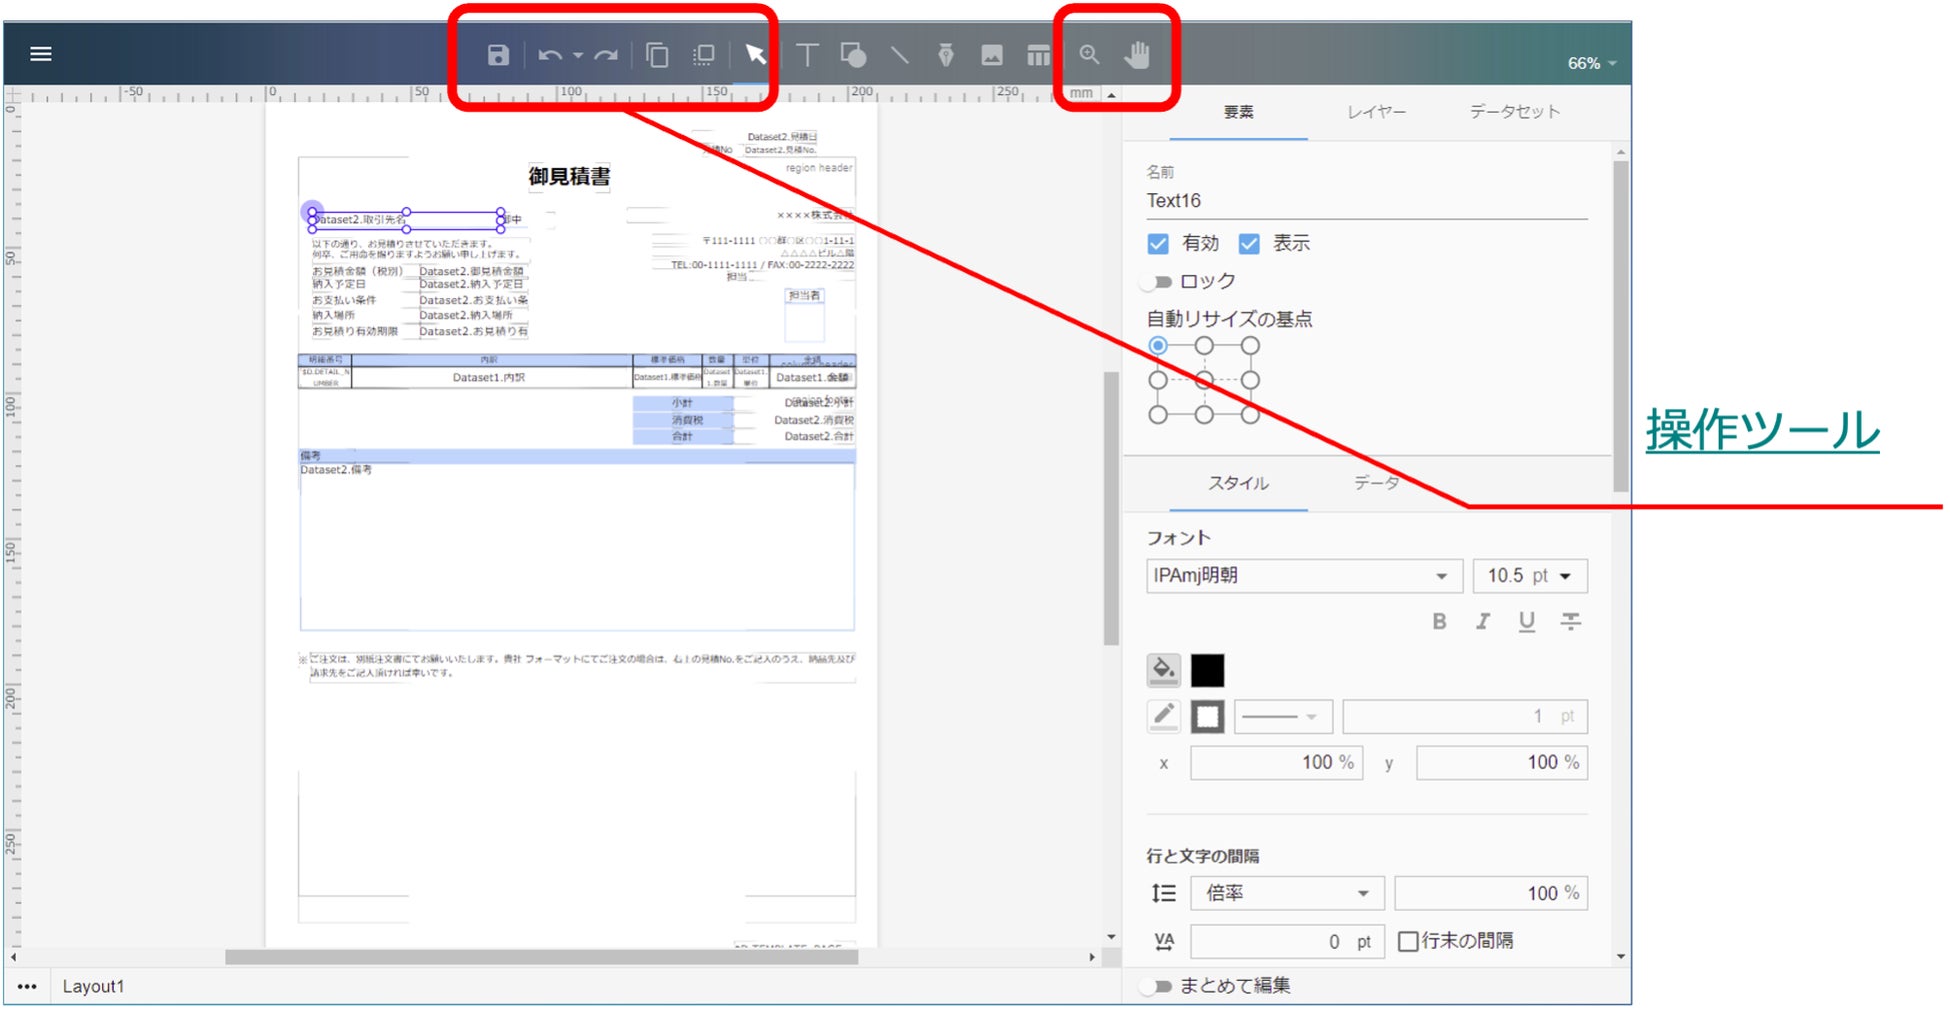Viewport: 1950px width, 1010px height.
Task: Switch to the データセット tab
Action: [1514, 112]
